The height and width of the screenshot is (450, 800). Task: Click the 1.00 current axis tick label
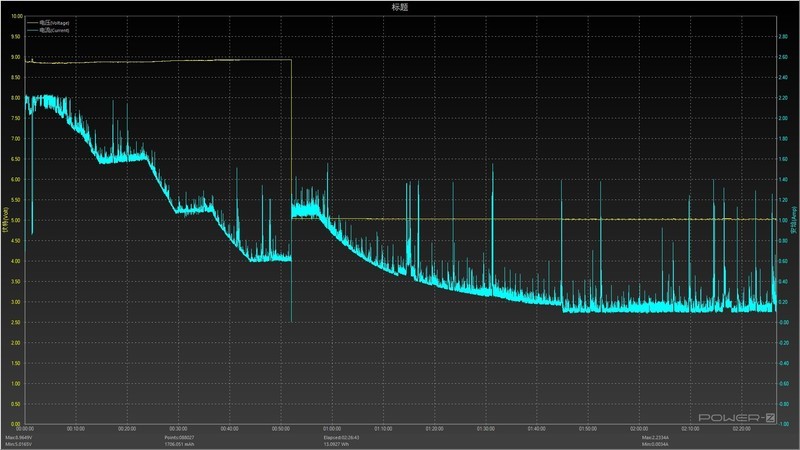(x=783, y=221)
